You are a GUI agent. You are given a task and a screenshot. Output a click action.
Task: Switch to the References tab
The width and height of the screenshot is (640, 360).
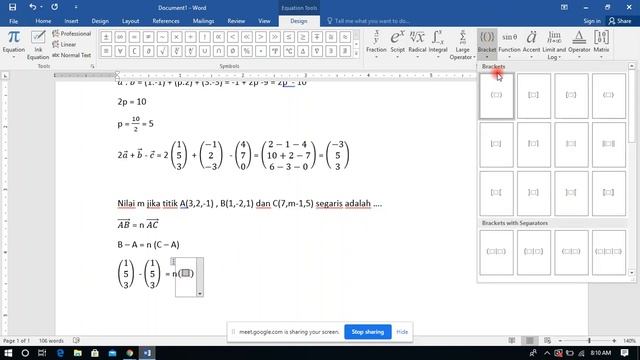pyautogui.click(x=166, y=21)
